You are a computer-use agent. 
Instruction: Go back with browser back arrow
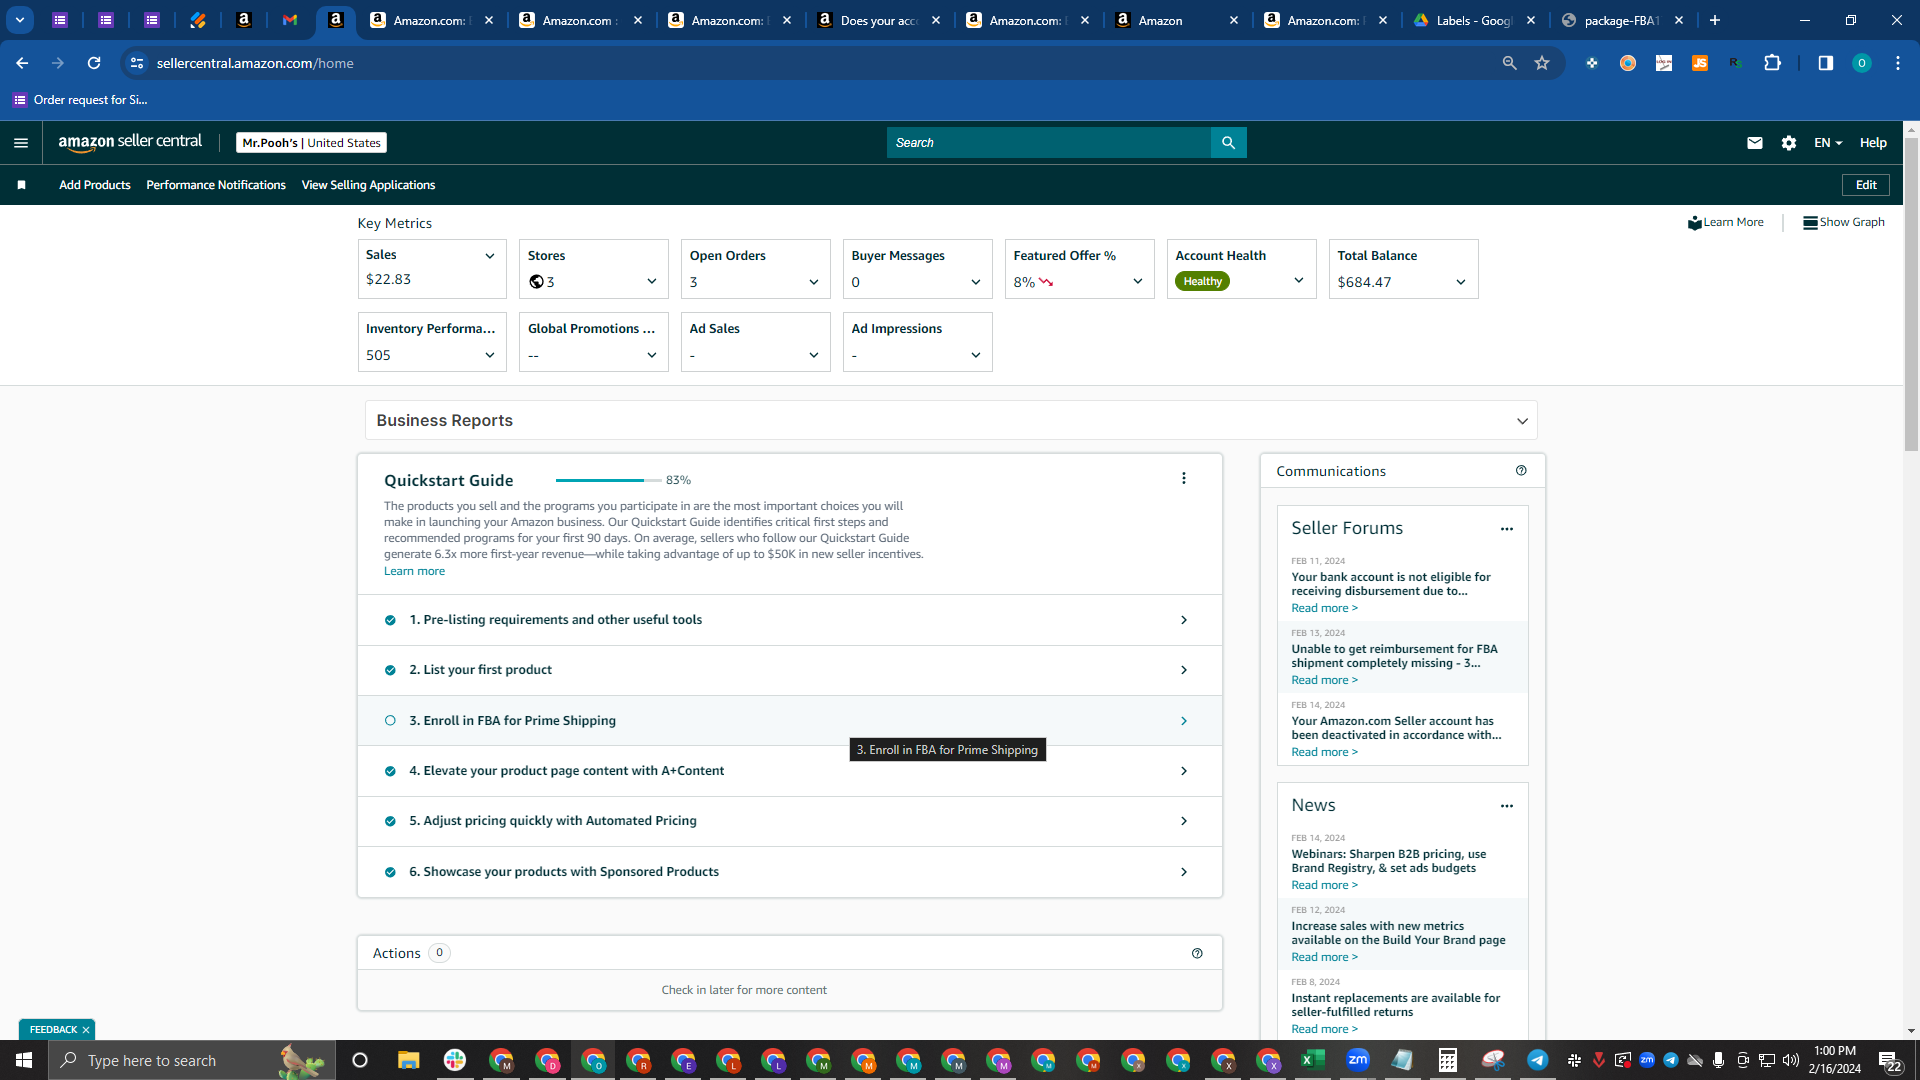point(22,63)
